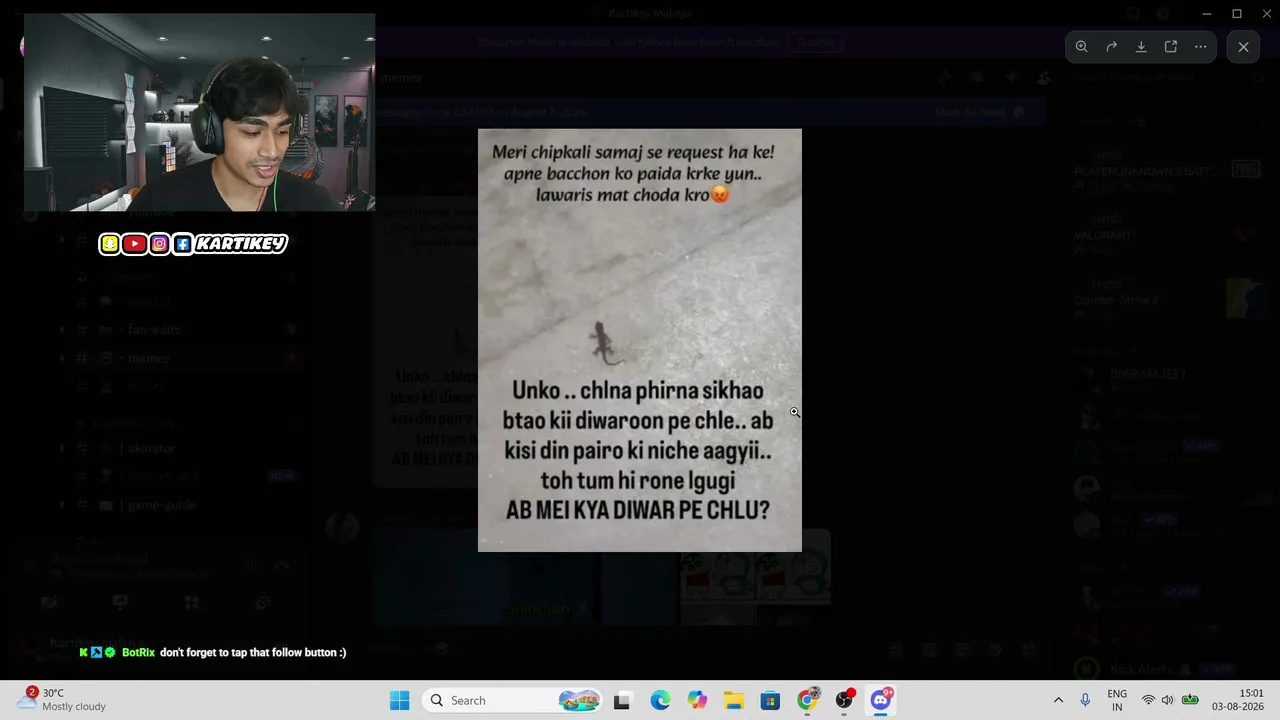The height and width of the screenshot is (720, 1280).
Task: Download the meme image
Action: [x=1141, y=47]
